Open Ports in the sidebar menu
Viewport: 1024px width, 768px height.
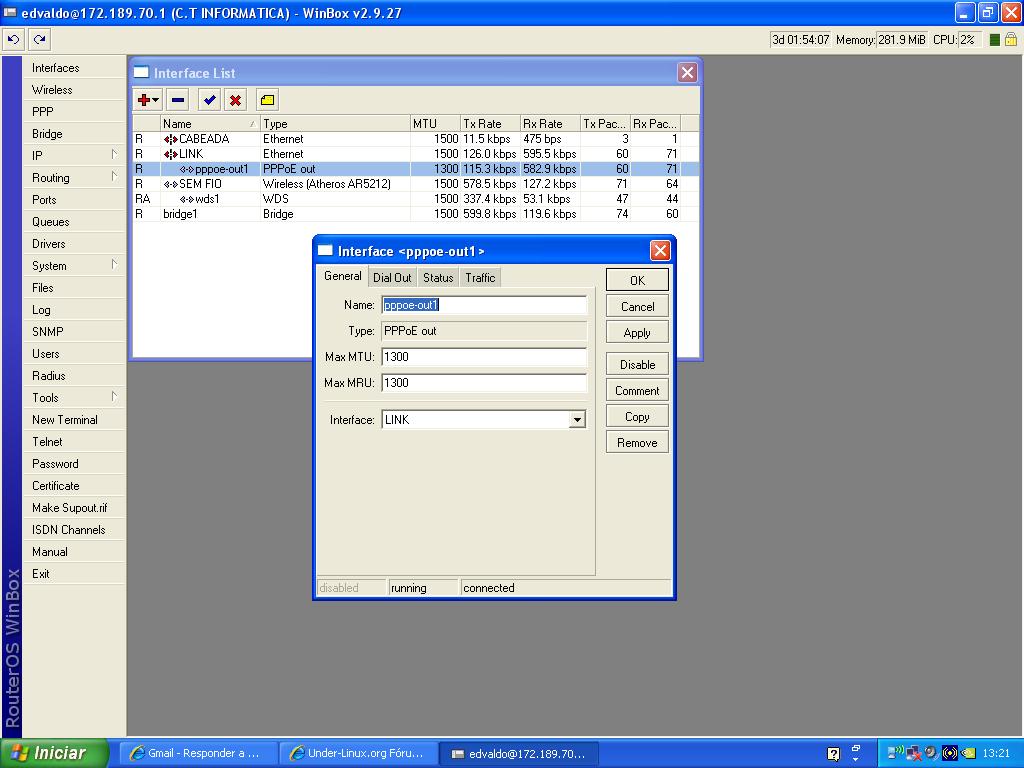point(74,200)
